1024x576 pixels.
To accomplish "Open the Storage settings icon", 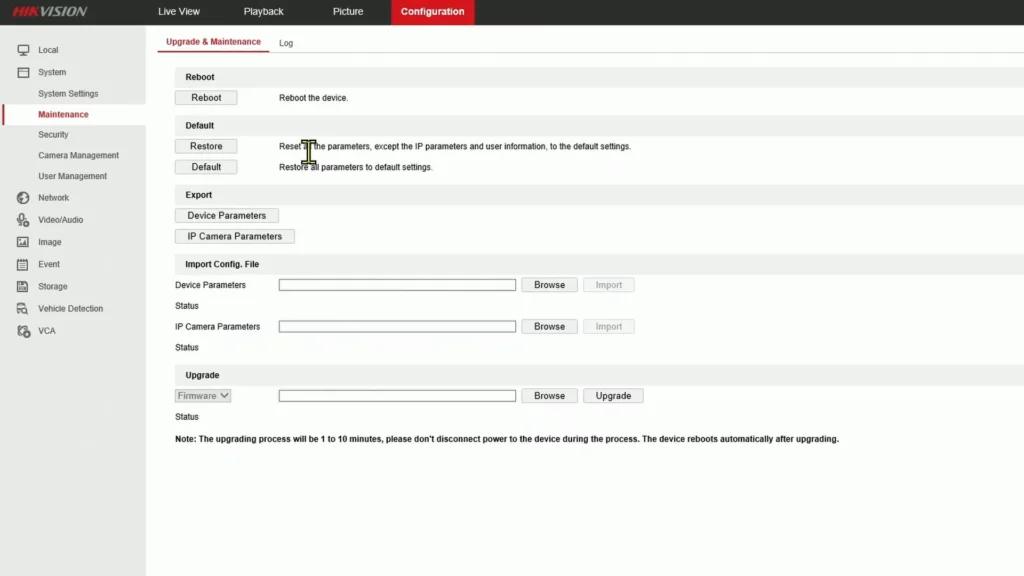I will click(22, 286).
